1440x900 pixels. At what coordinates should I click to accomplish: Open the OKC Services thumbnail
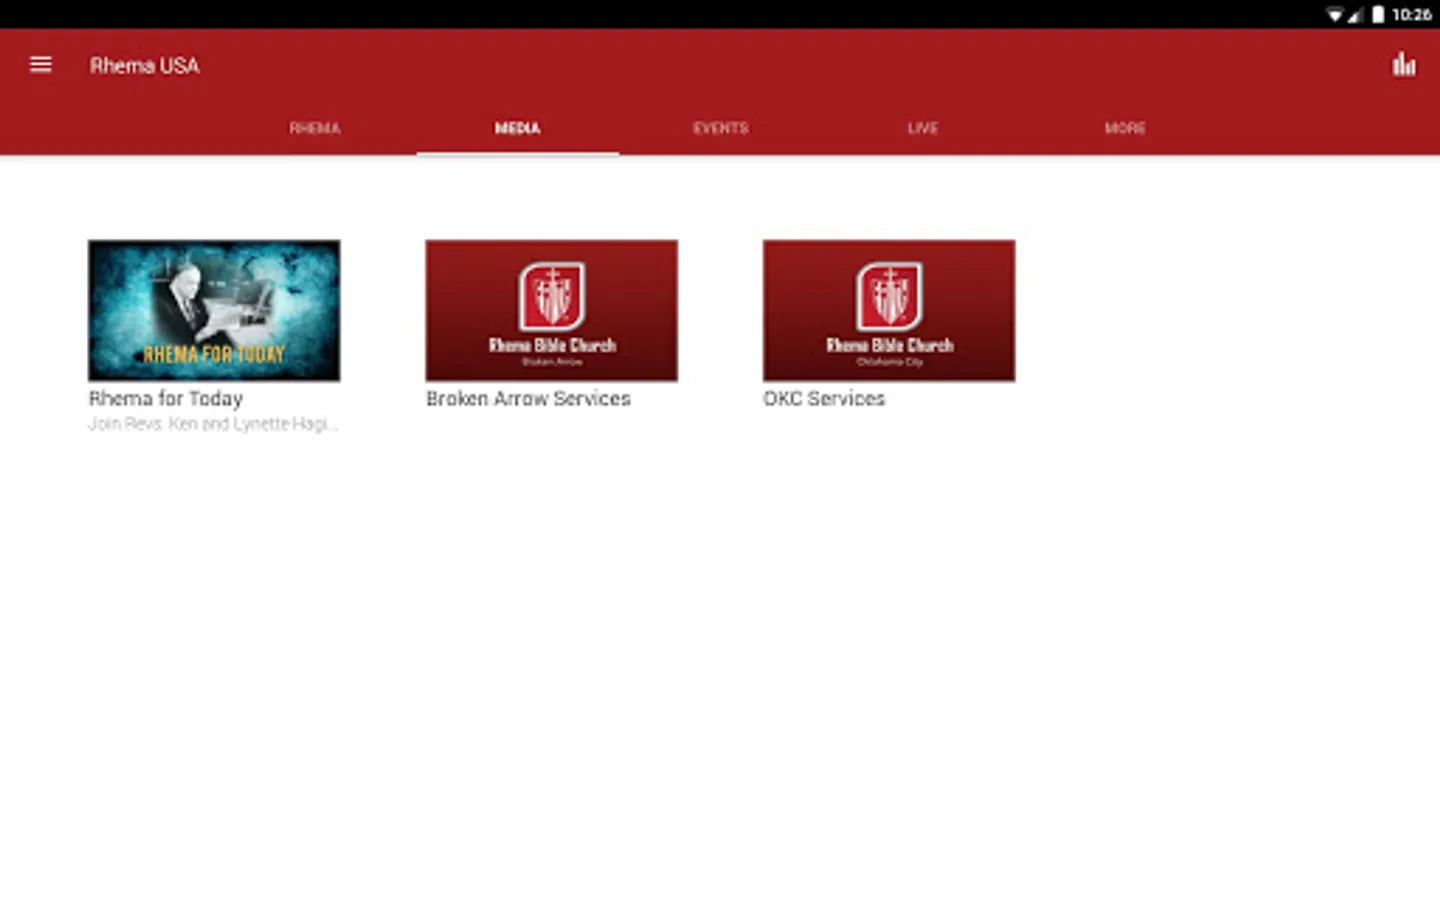click(889, 310)
